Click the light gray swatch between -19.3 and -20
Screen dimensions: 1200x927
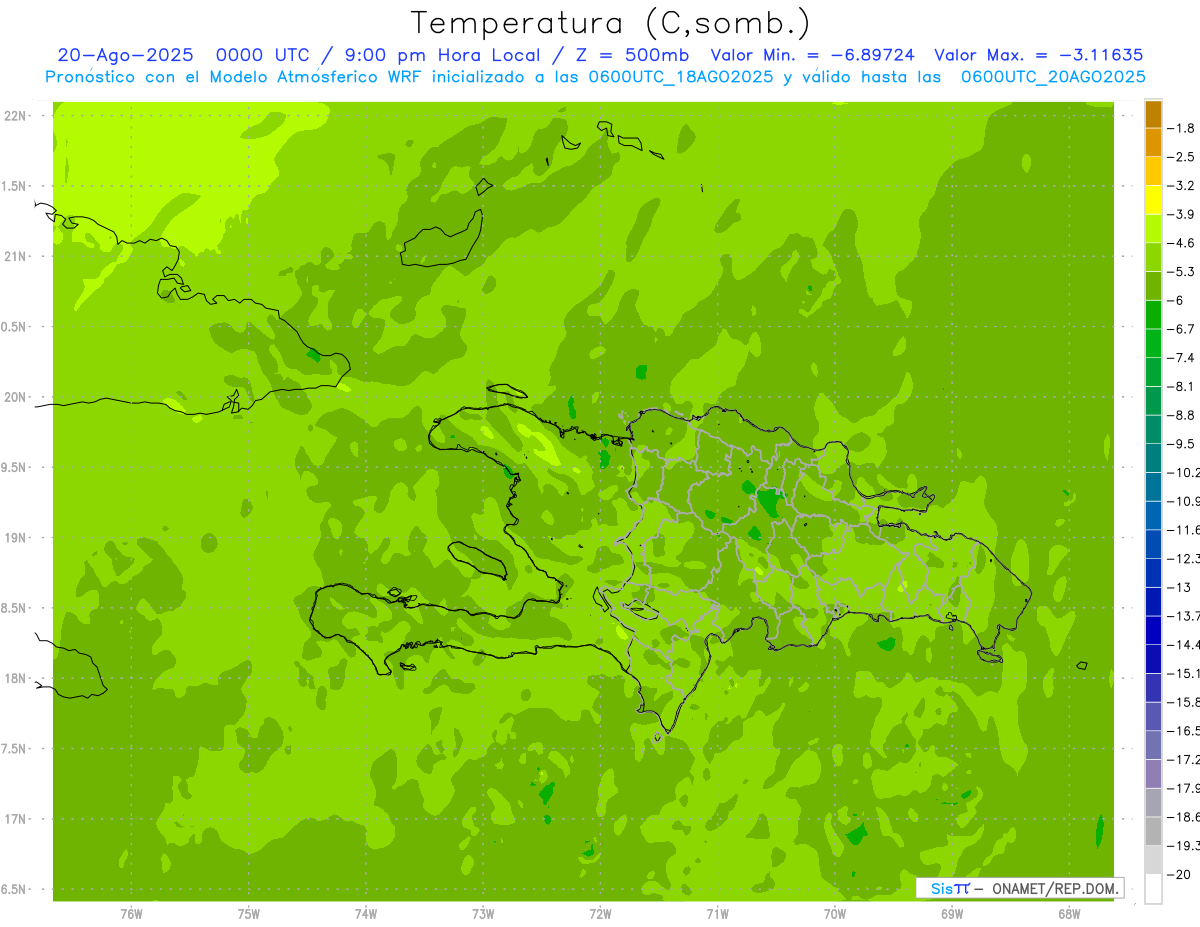click(1153, 860)
